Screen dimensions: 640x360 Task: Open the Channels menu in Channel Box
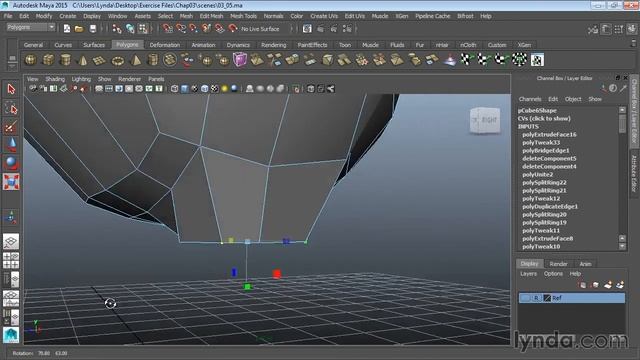point(530,99)
